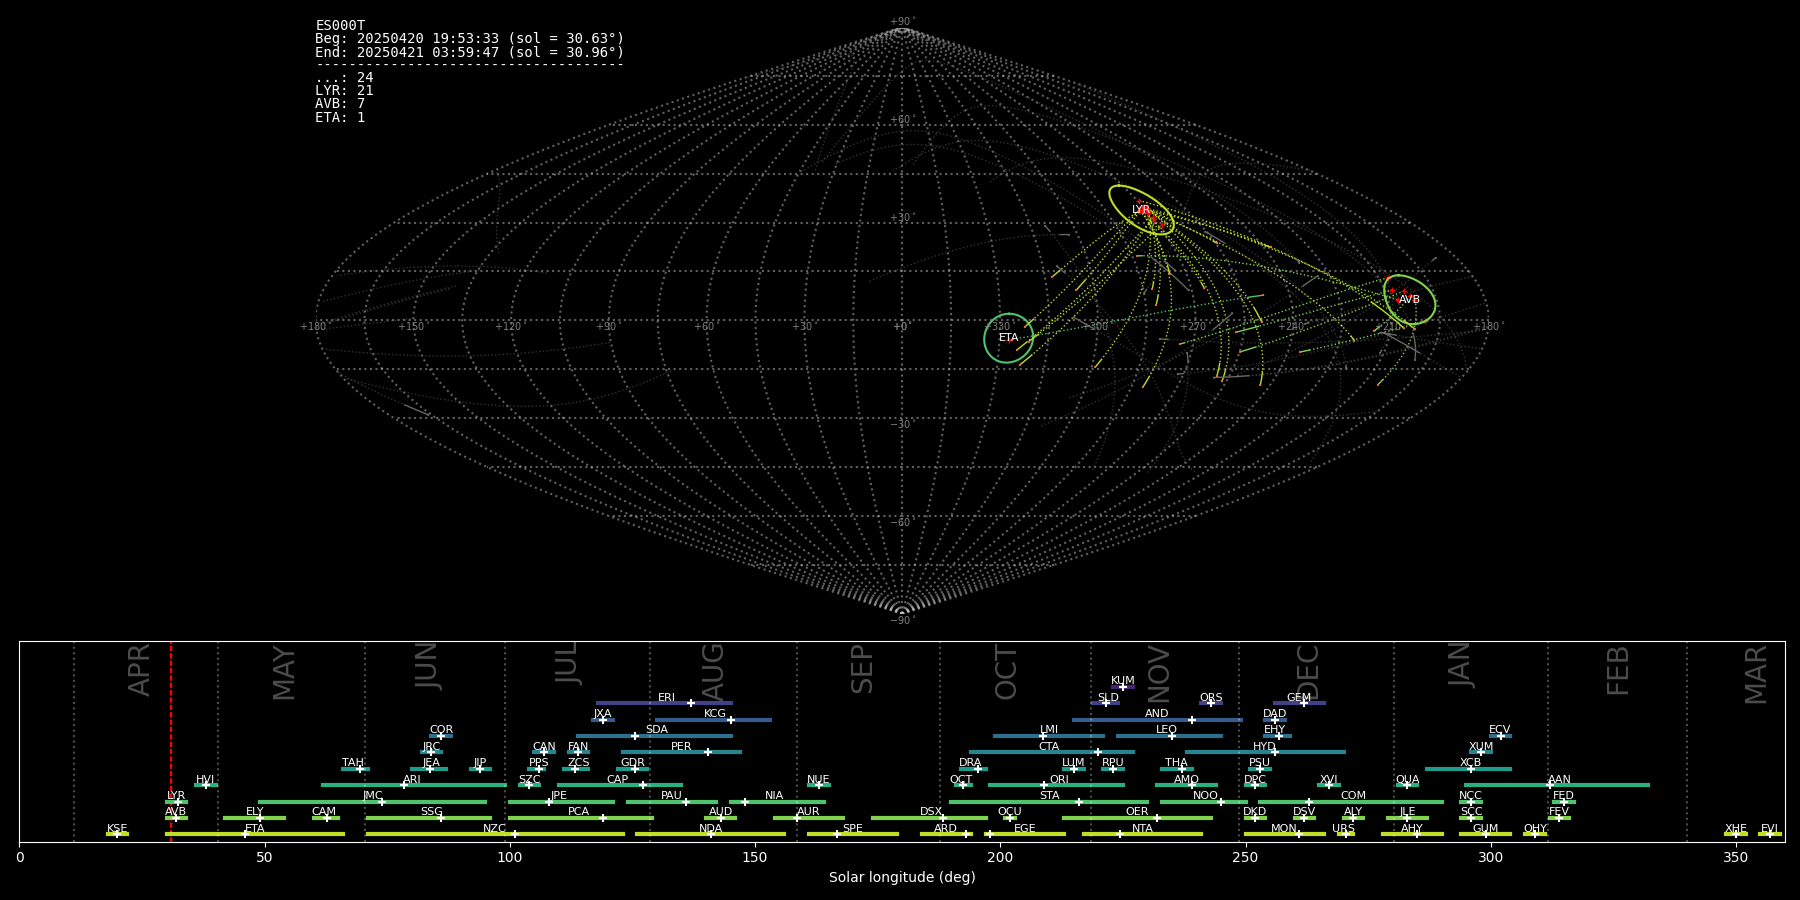Click the QUA shower label in timeline
The width and height of the screenshot is (1800, 900).
[x=1407, y=780]
